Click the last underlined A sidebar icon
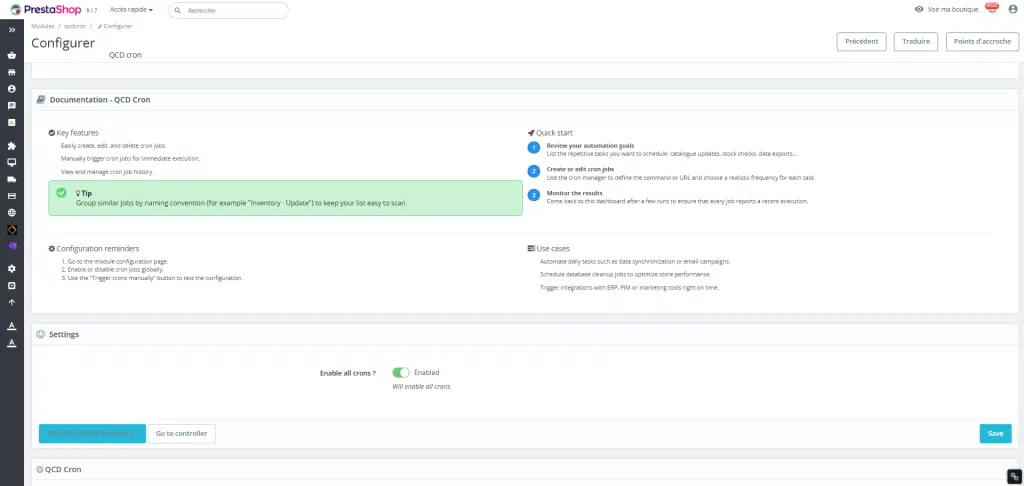 coord(12,343)
